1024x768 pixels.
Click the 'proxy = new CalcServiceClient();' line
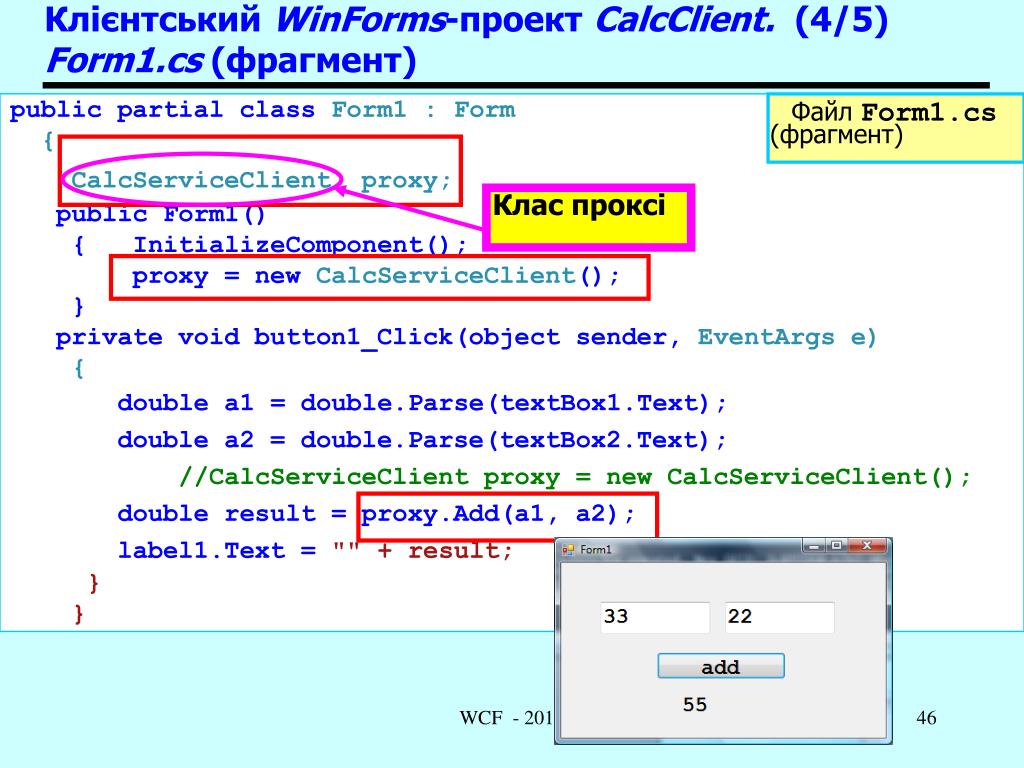point(376,276)
